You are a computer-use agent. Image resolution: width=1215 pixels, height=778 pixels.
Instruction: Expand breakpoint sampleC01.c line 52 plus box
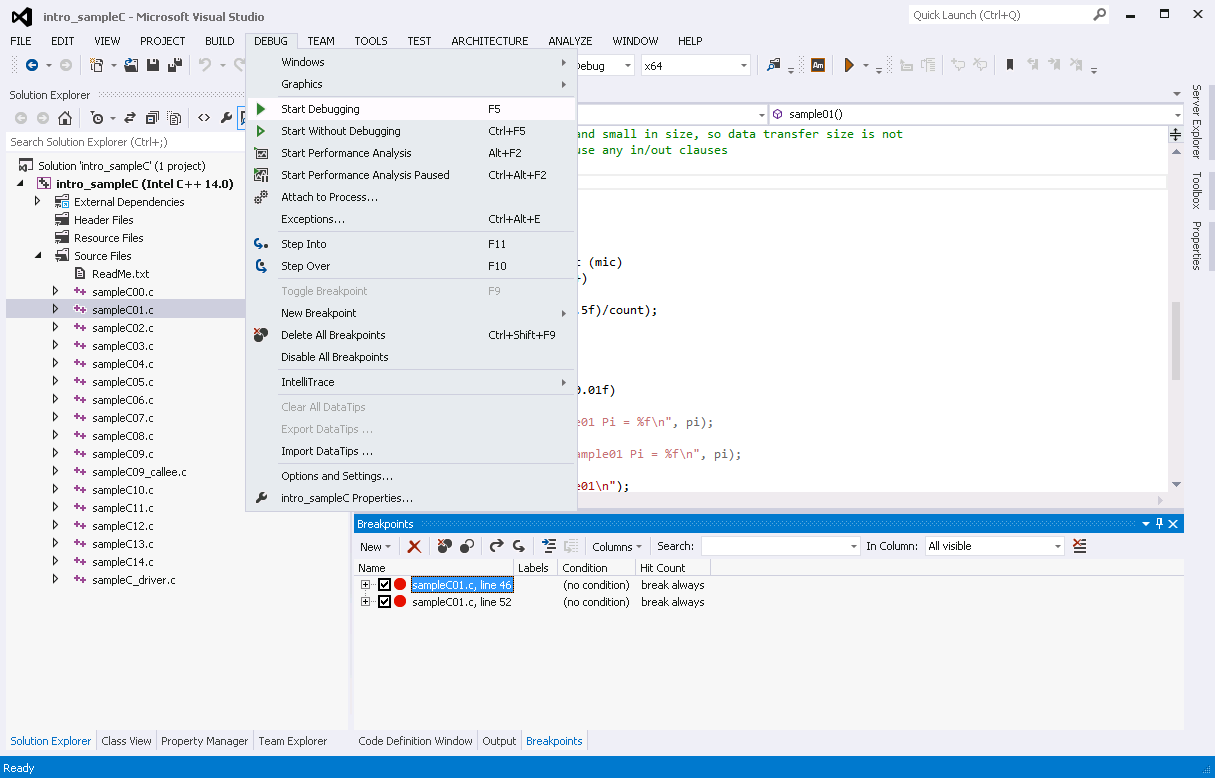coord(366,602)
